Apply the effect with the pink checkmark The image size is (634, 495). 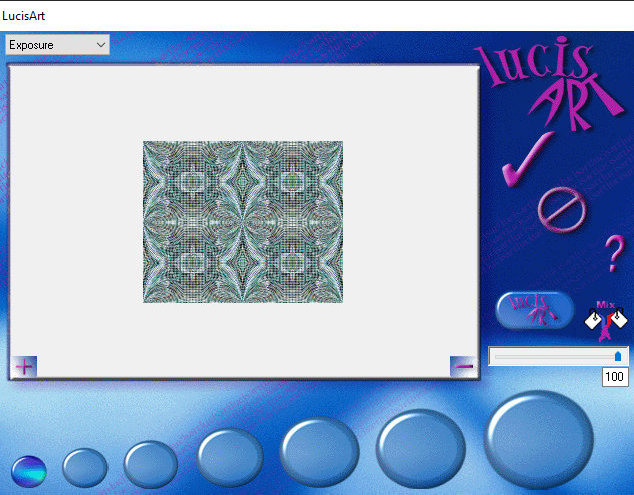525,158
